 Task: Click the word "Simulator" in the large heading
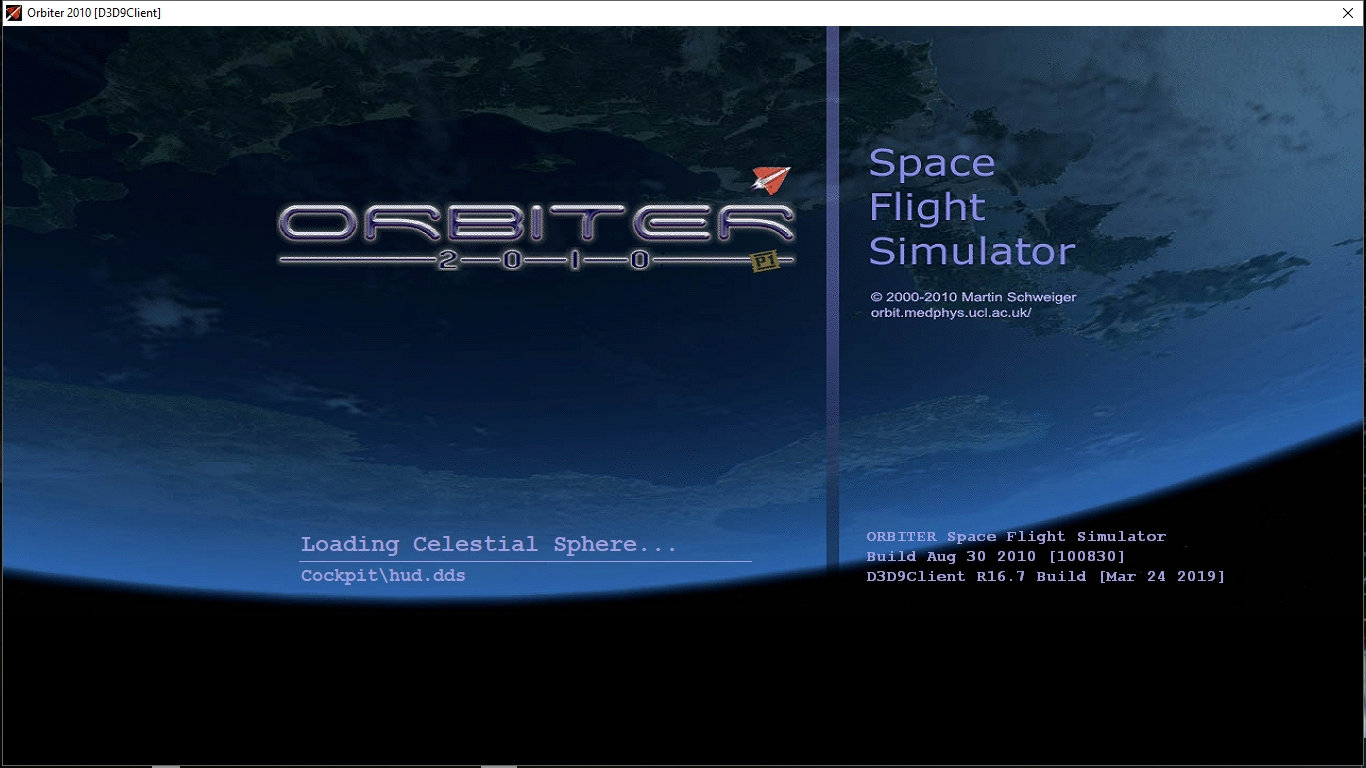972,251
